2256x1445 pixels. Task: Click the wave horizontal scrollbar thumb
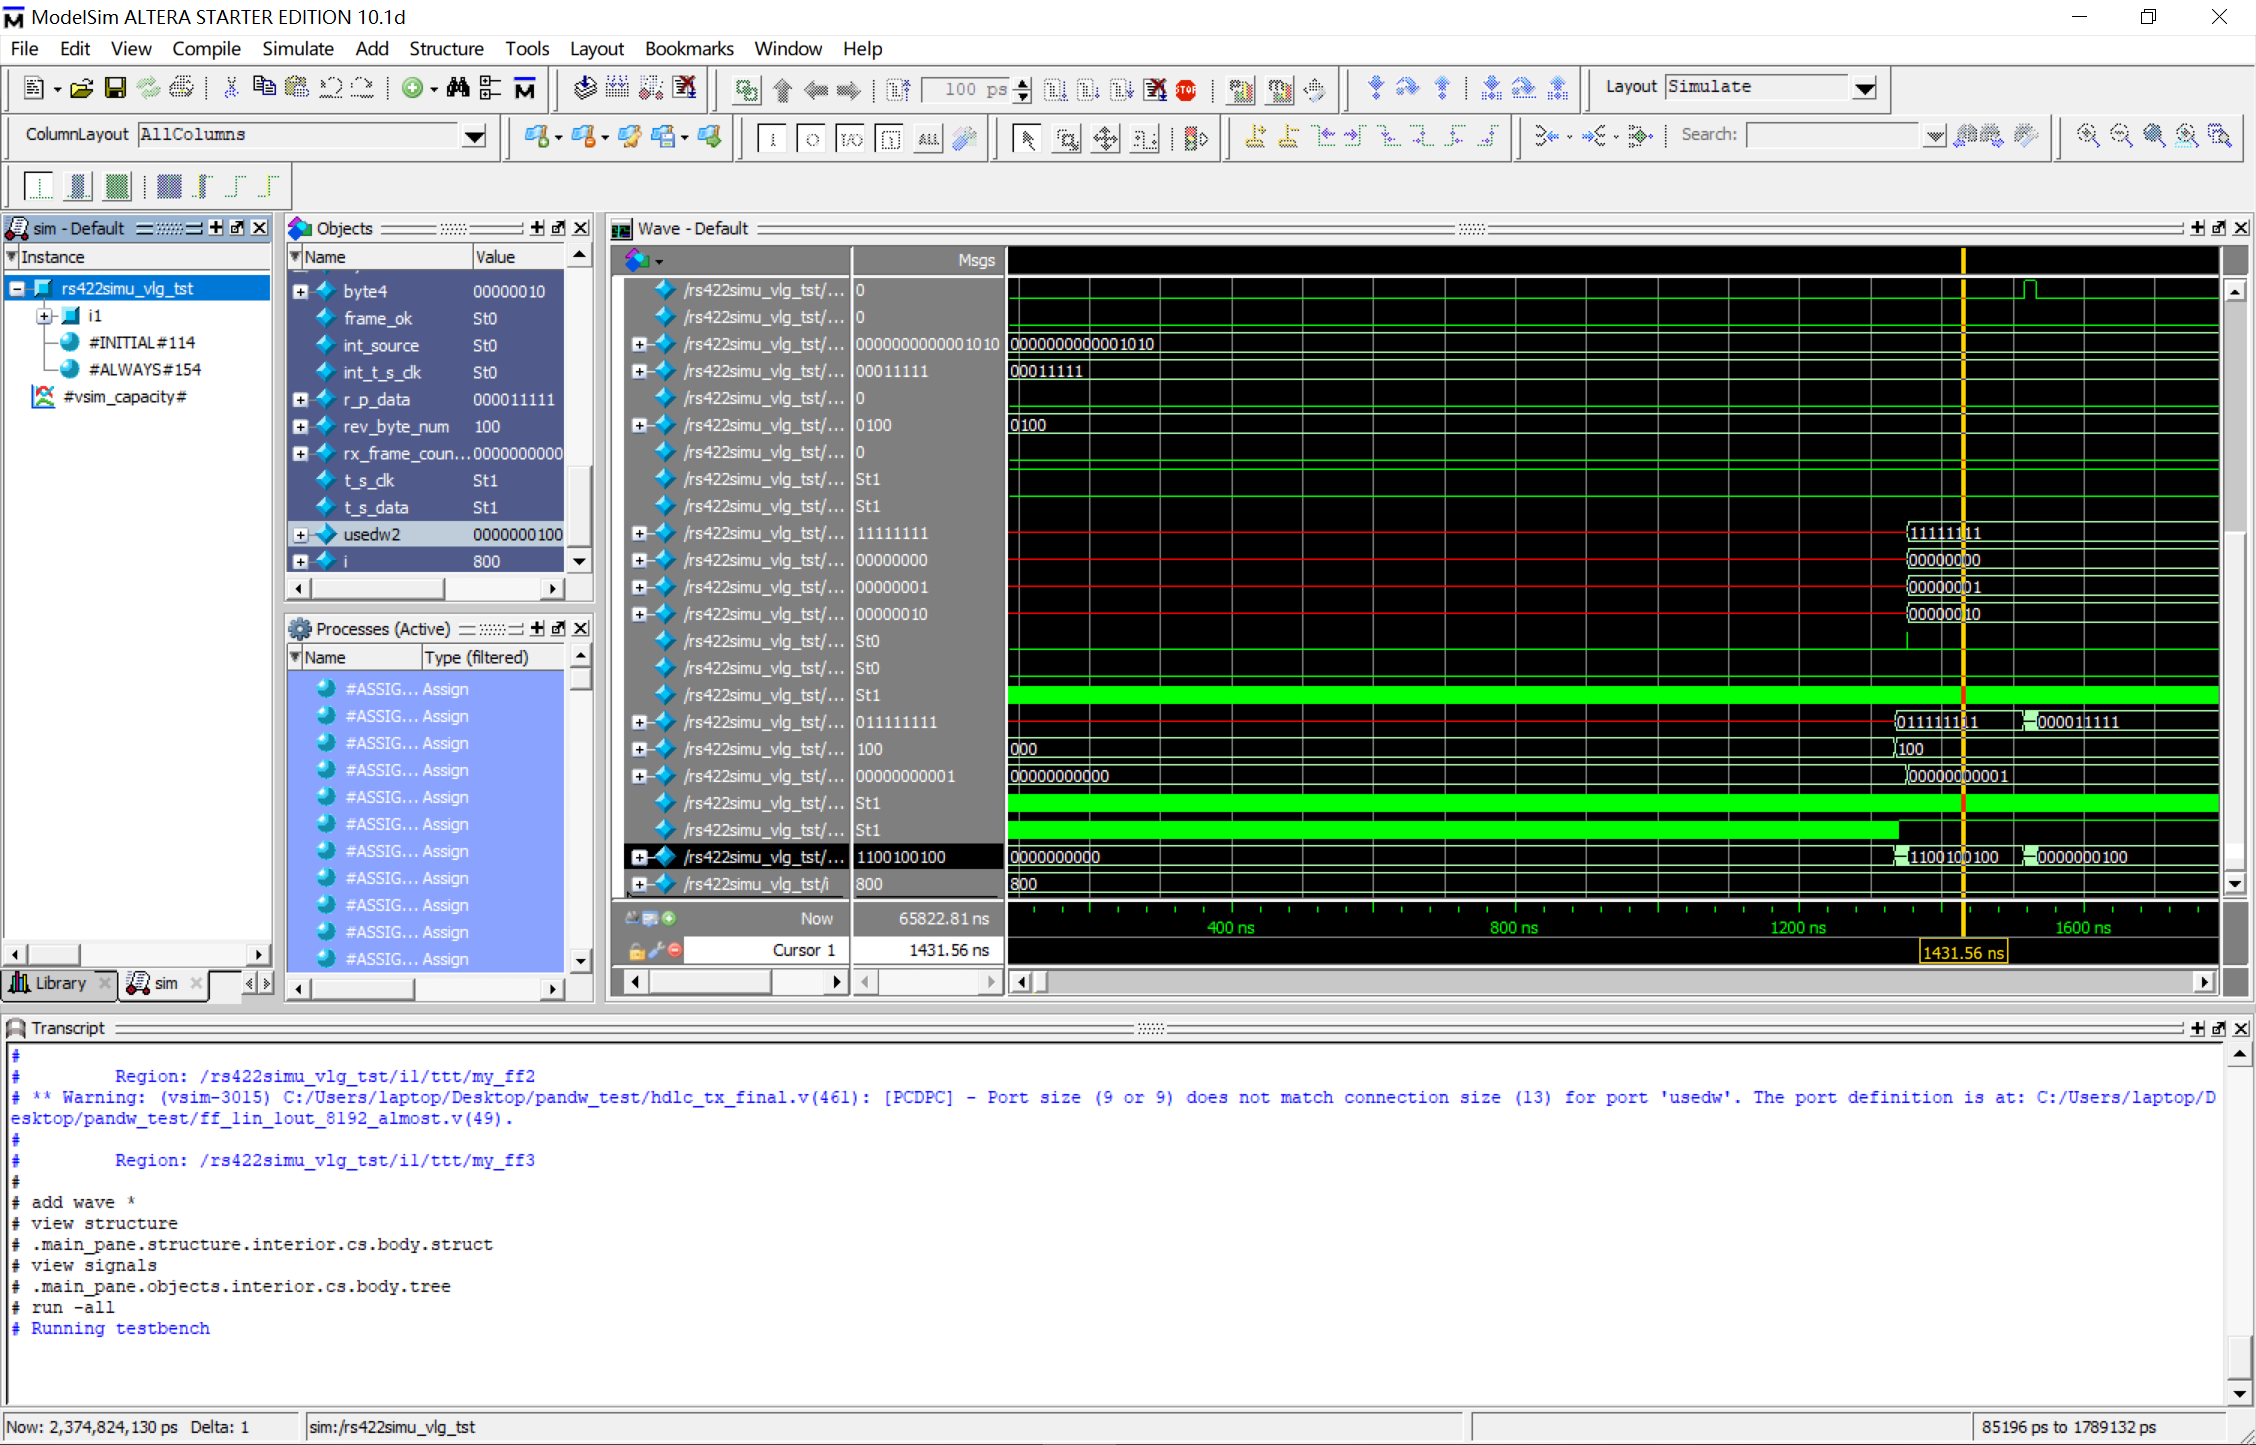pos(1039,982)
